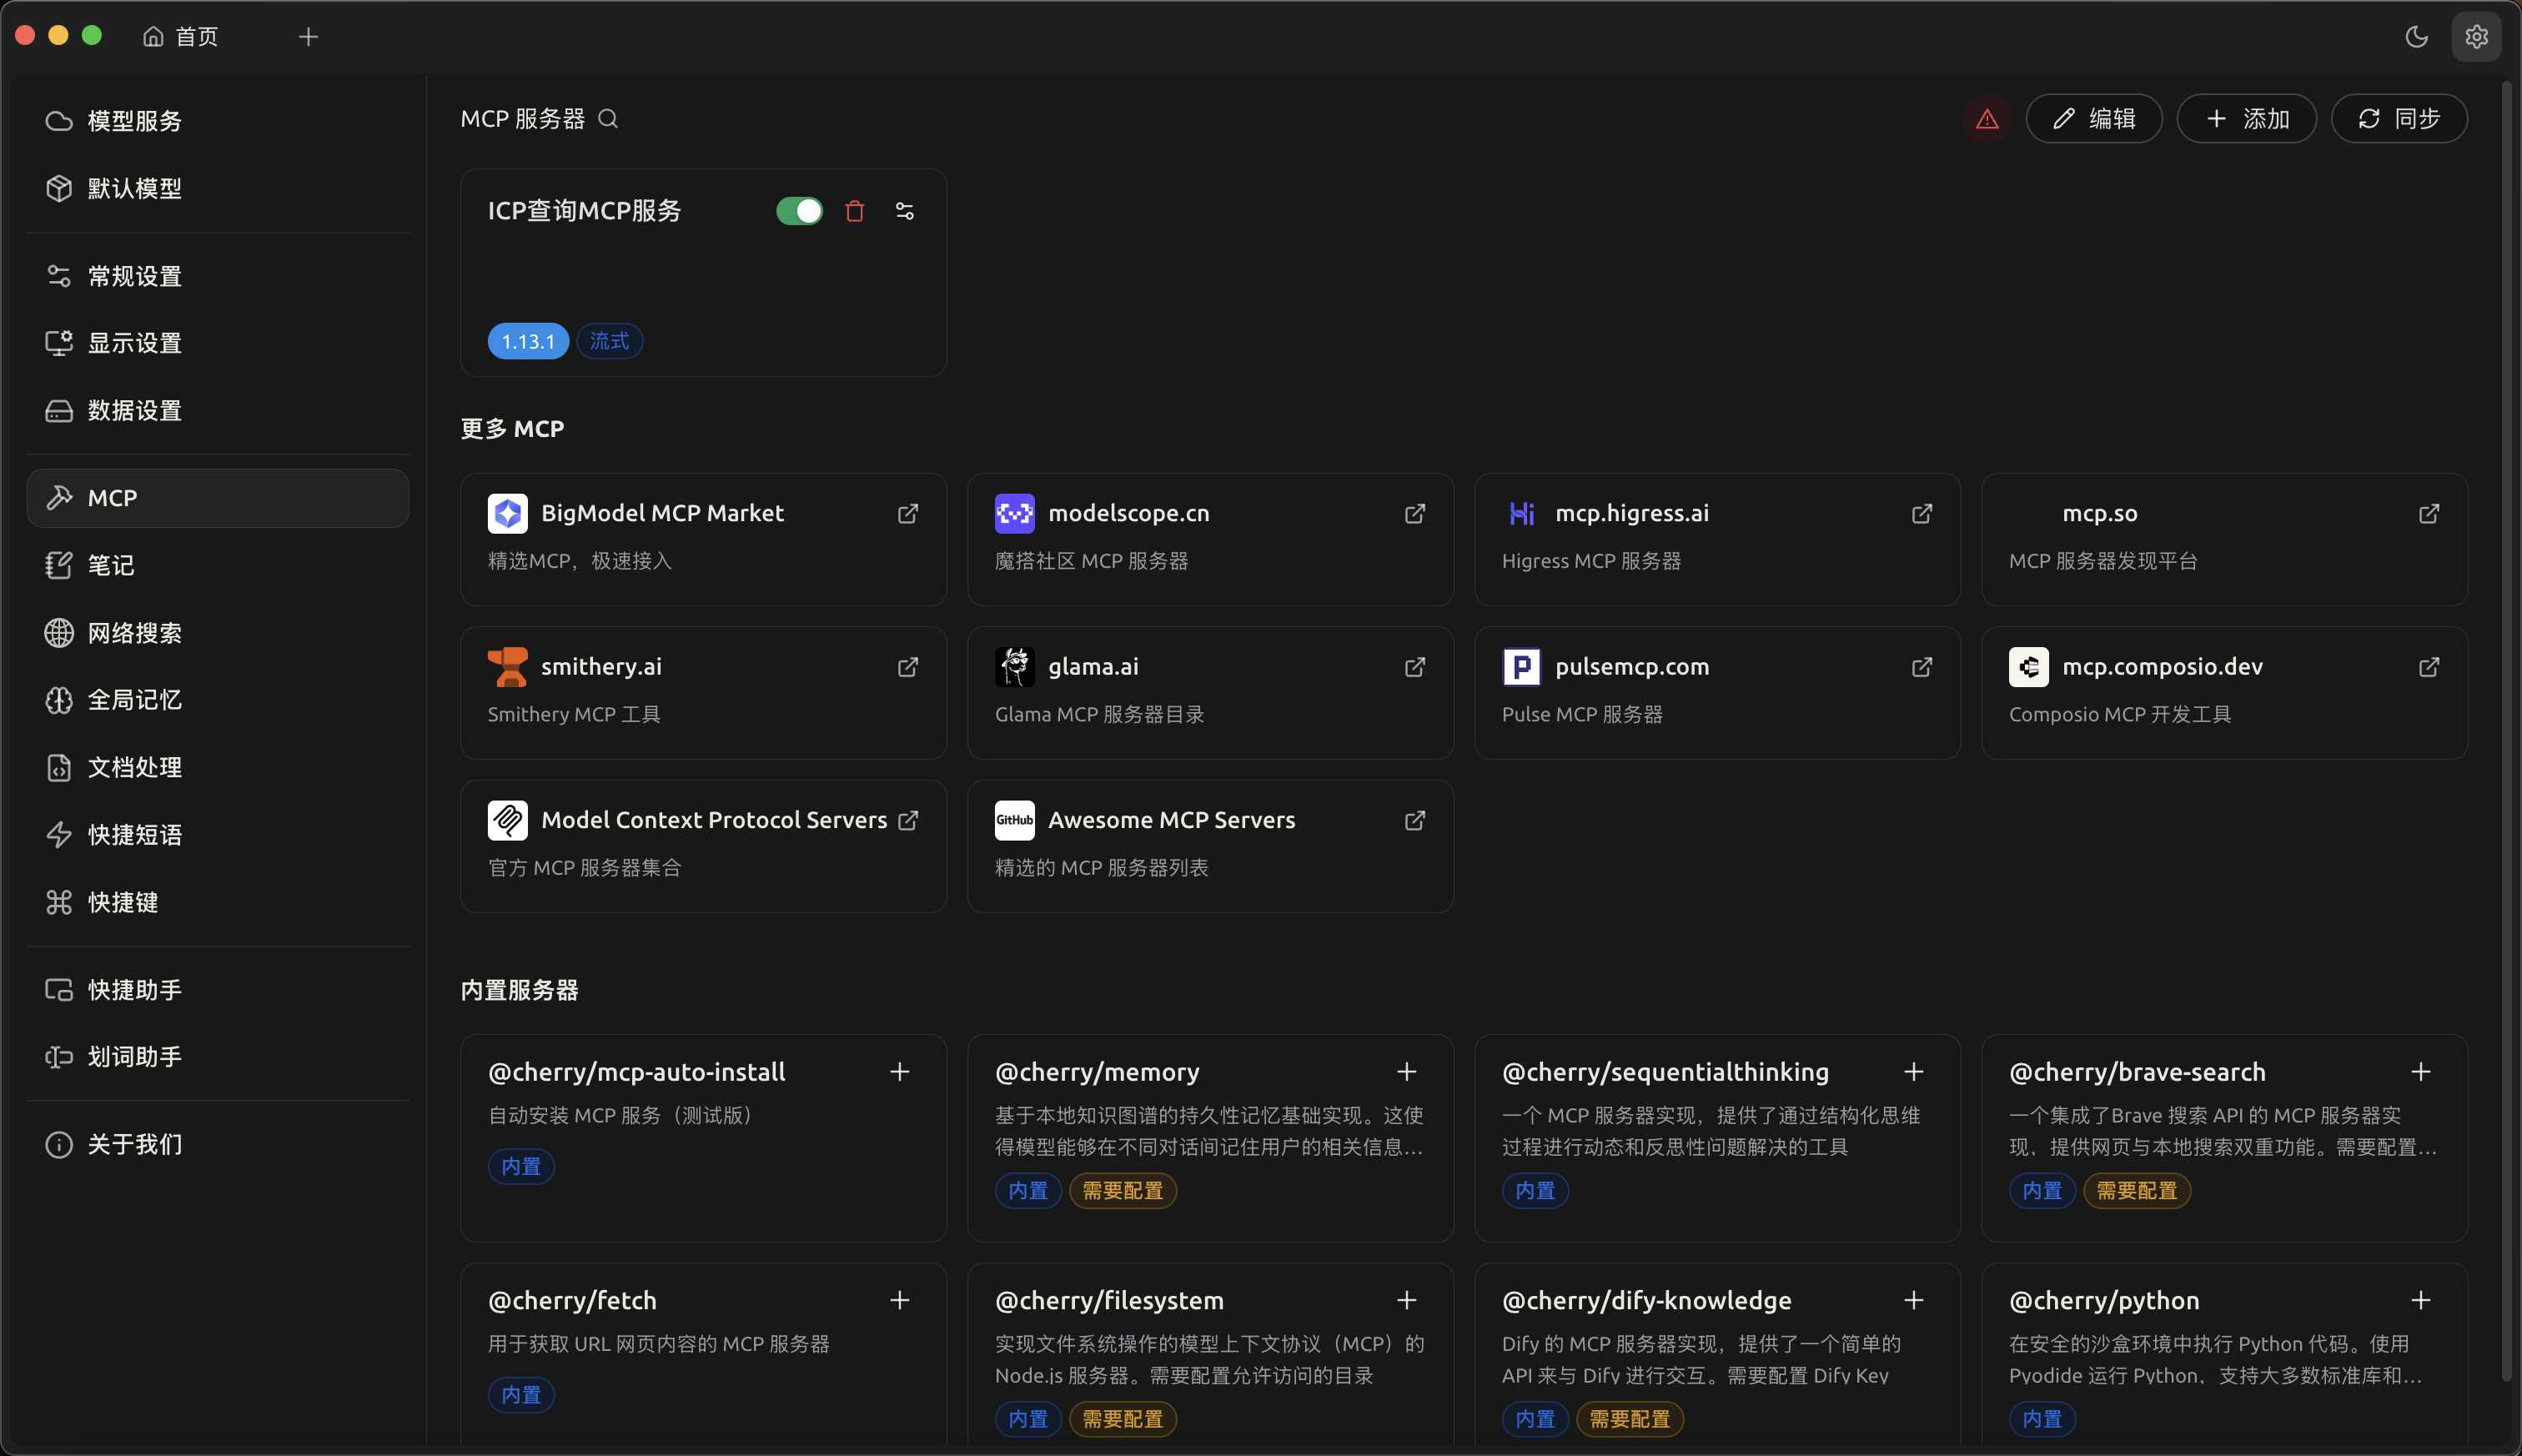The image size is (2522, 1456).
Task: Open 笔记 in the sidebar
Action: tap(218, 565)
